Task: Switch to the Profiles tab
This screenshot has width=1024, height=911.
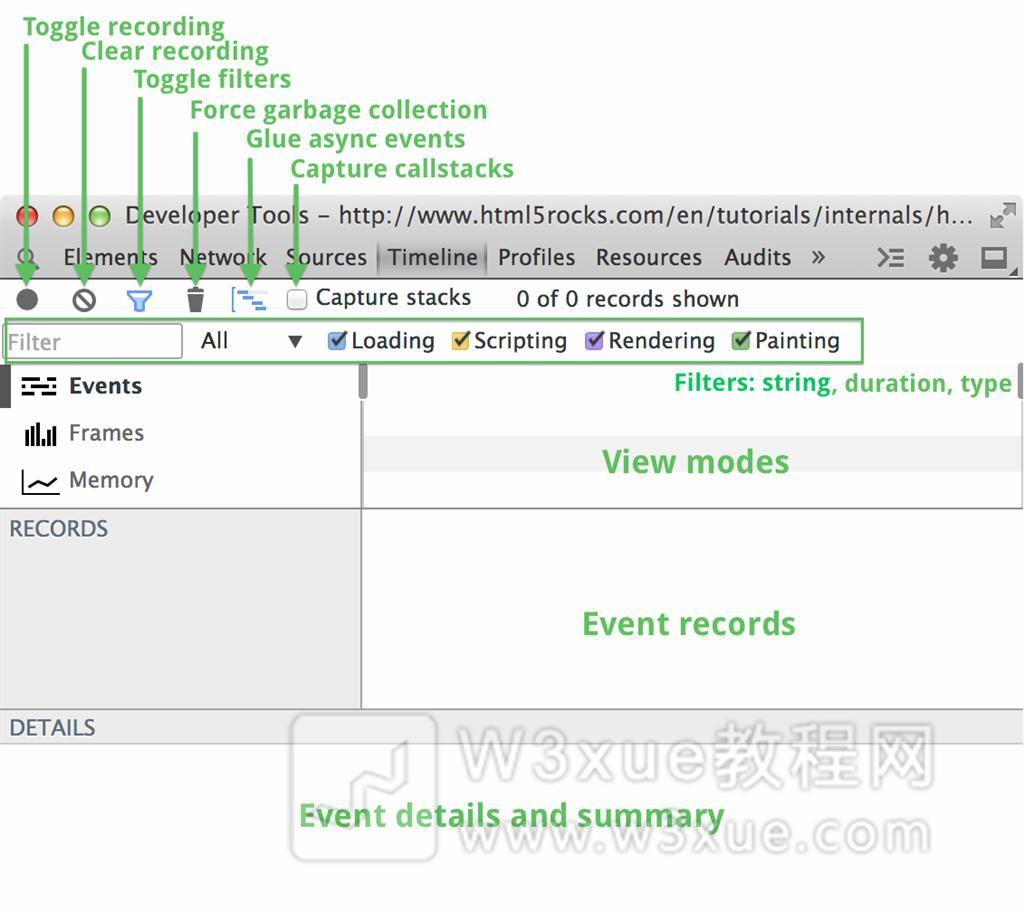Action: pos(536,257)
